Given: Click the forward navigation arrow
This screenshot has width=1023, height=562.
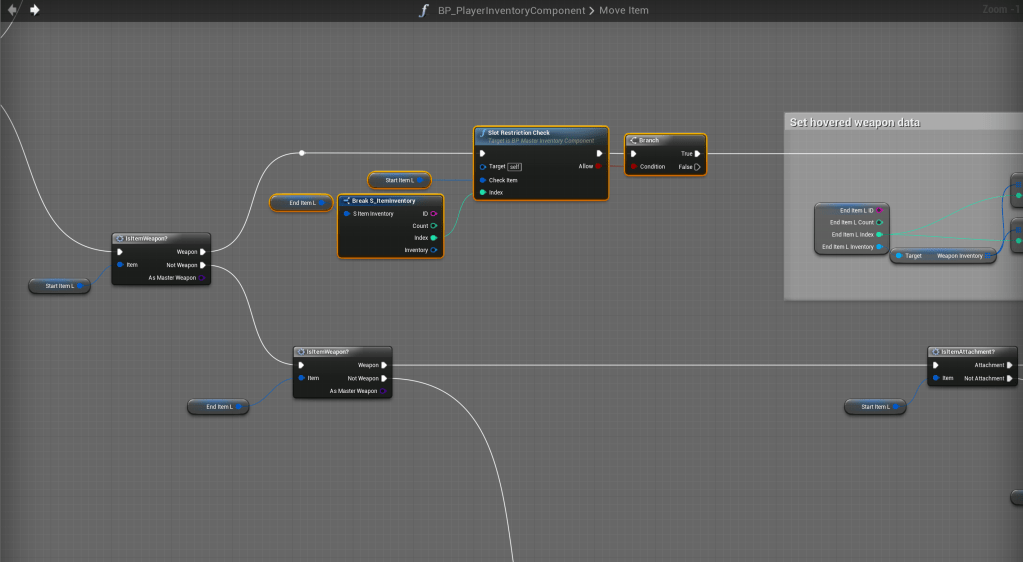Looking at the screenshot, I should coord(35,10).
